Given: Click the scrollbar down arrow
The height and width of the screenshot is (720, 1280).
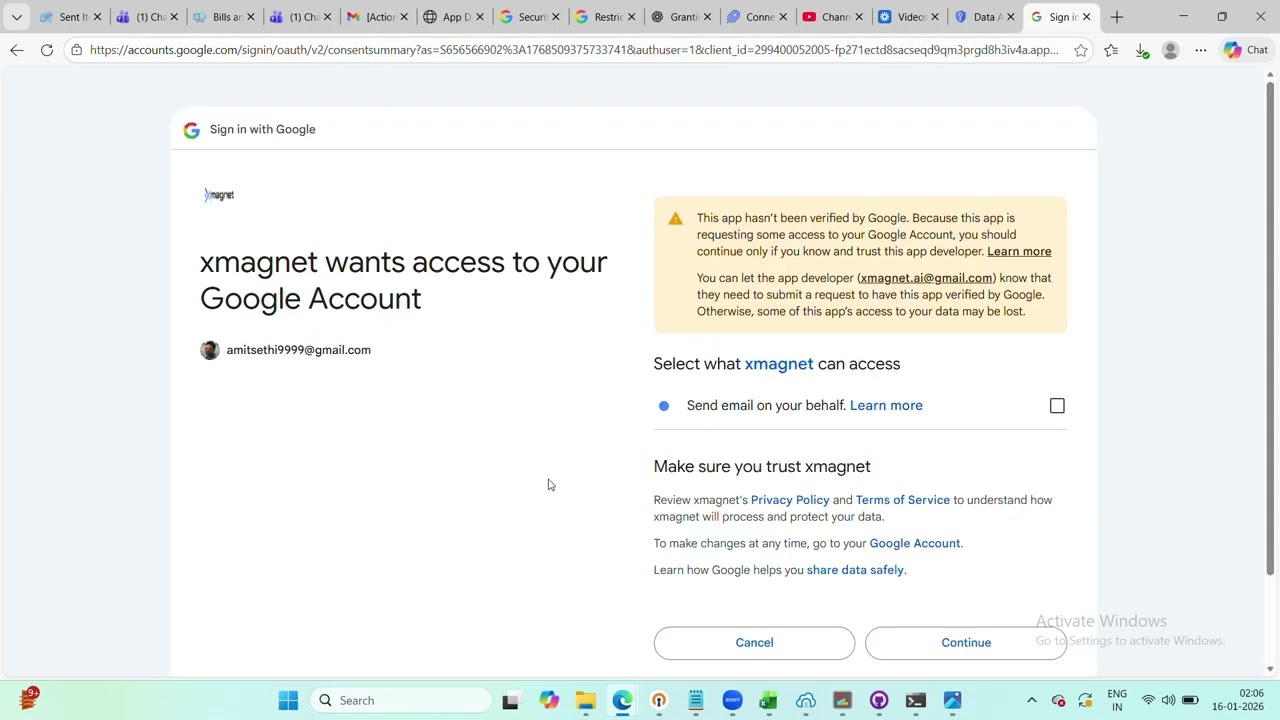Looking at the screenshot, I should pos(1271,669).
